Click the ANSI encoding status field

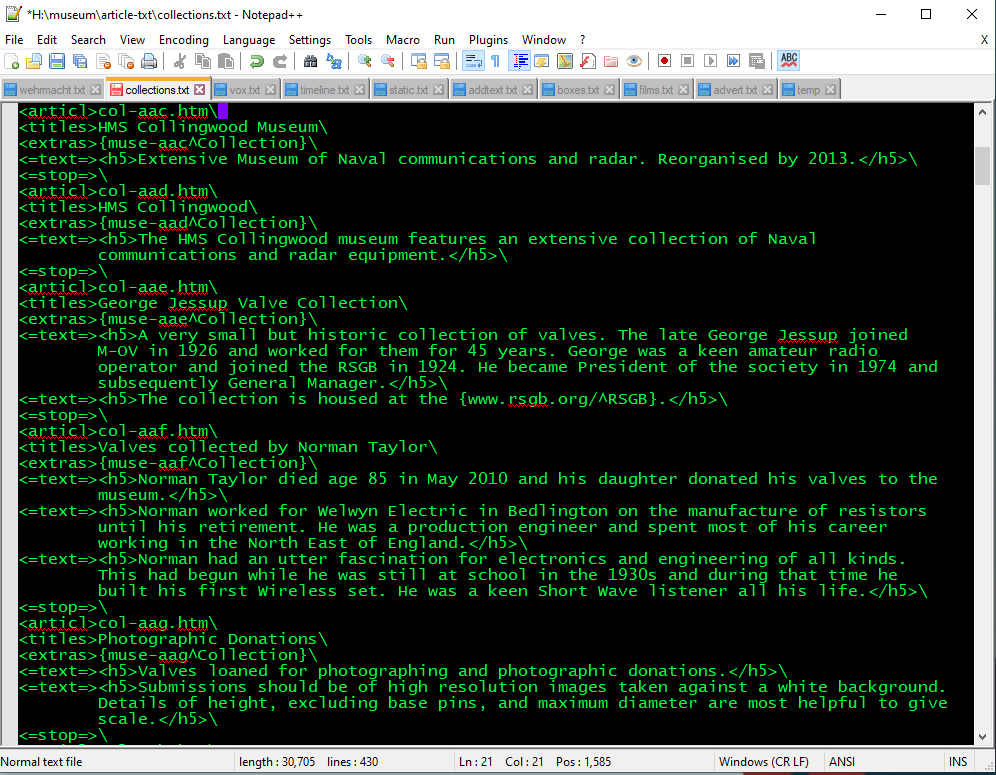(842, 762)
